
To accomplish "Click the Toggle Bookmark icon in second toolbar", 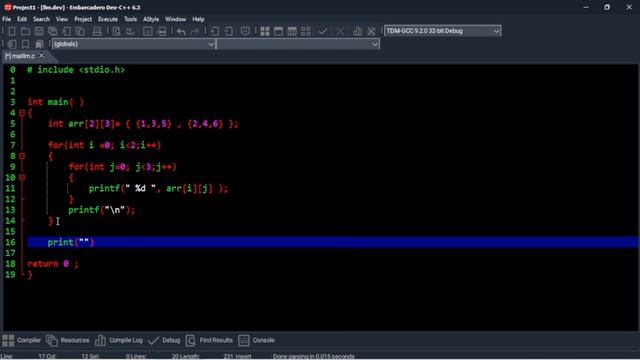I will click(x=26, y=44).
